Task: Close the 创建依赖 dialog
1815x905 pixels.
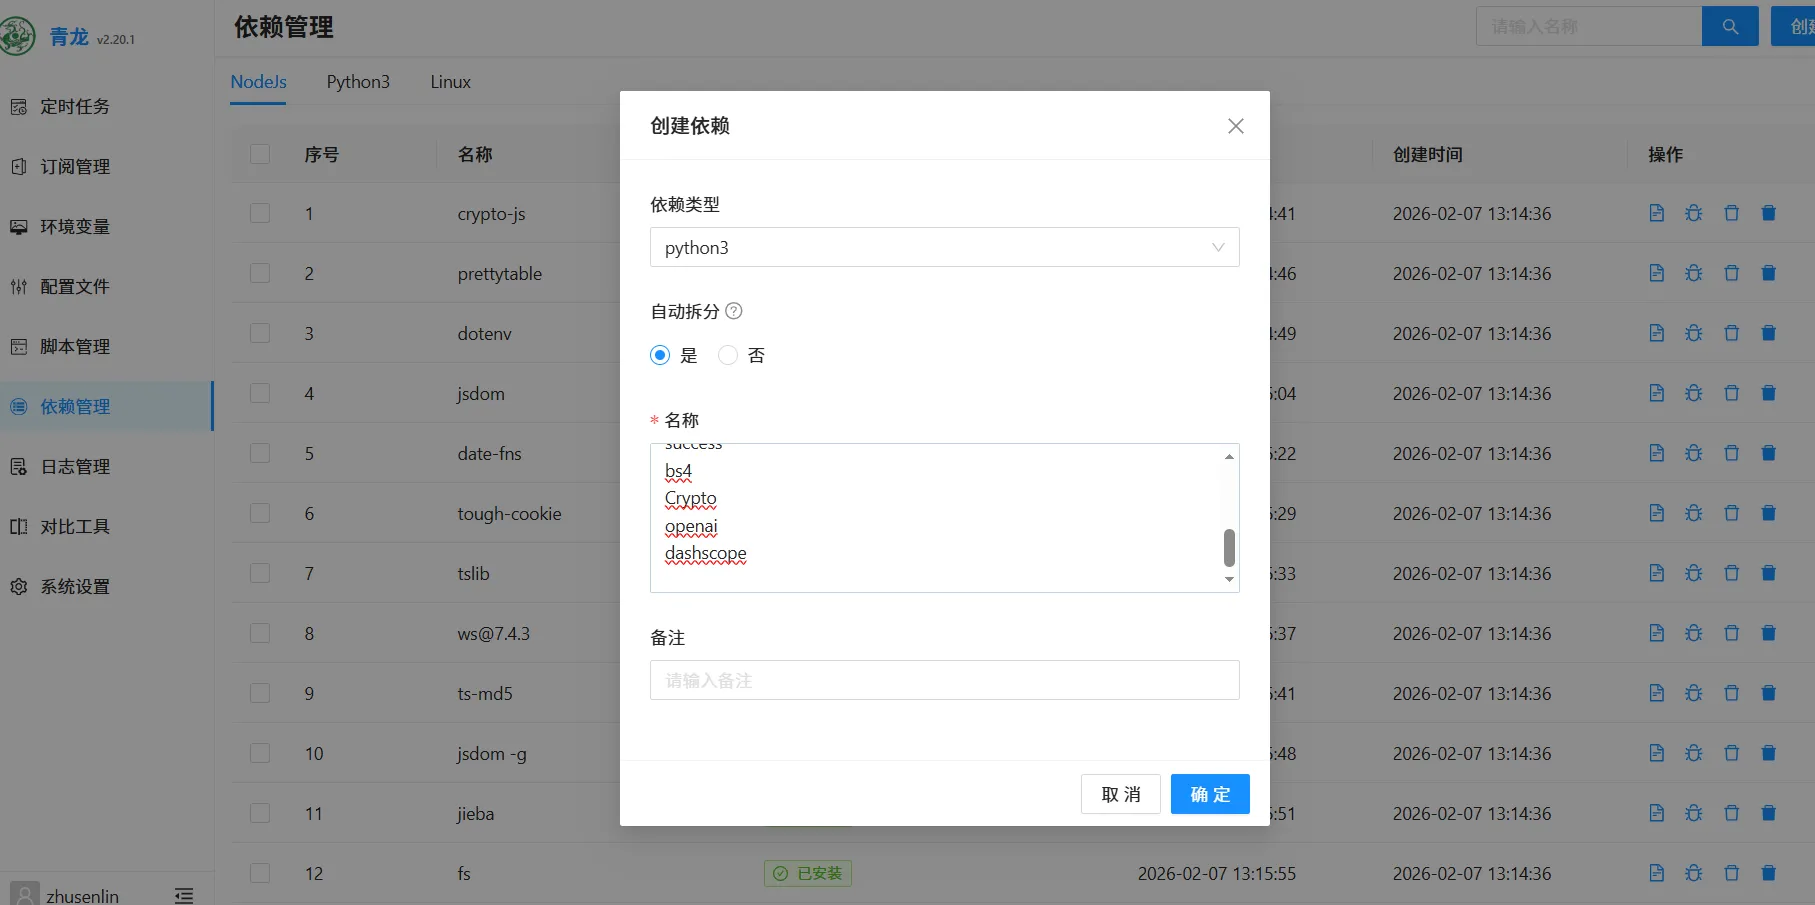Action: [1235, 126]
